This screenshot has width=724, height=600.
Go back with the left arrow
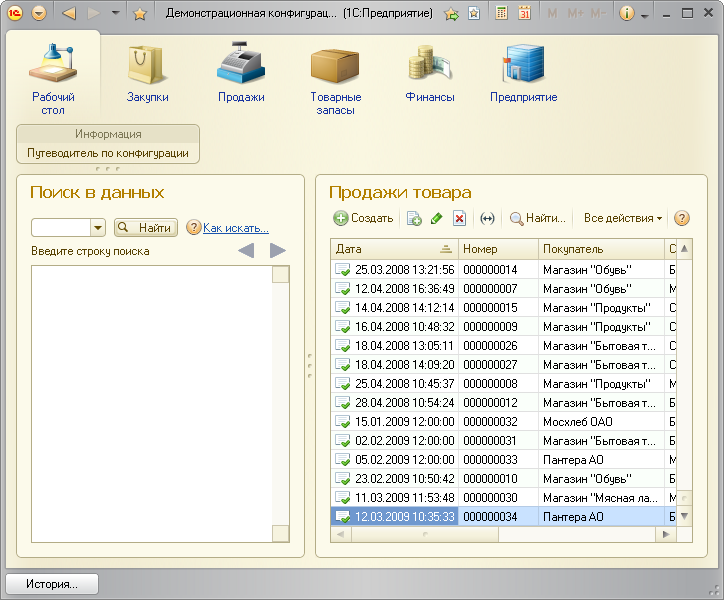click(x=69, y=13)
